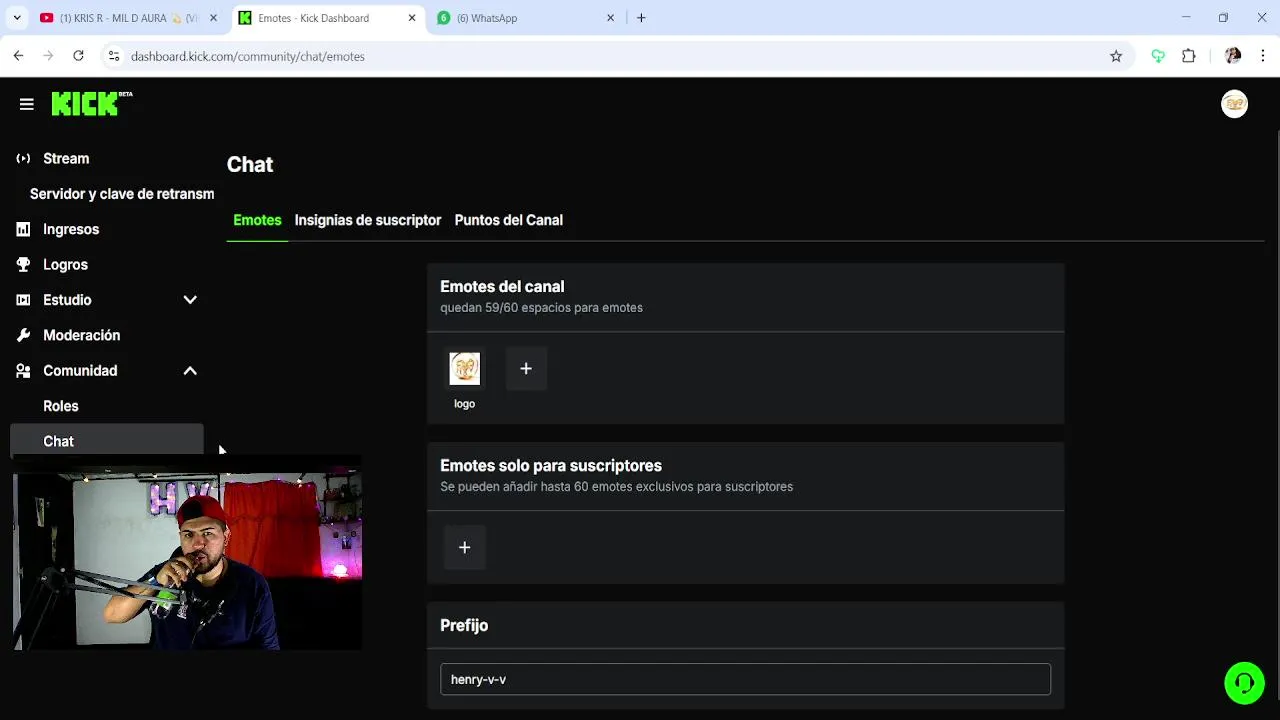Viewport: 1280px width, 720px height.
Task: View site information icon in address bar
Action: pos(113,56)
